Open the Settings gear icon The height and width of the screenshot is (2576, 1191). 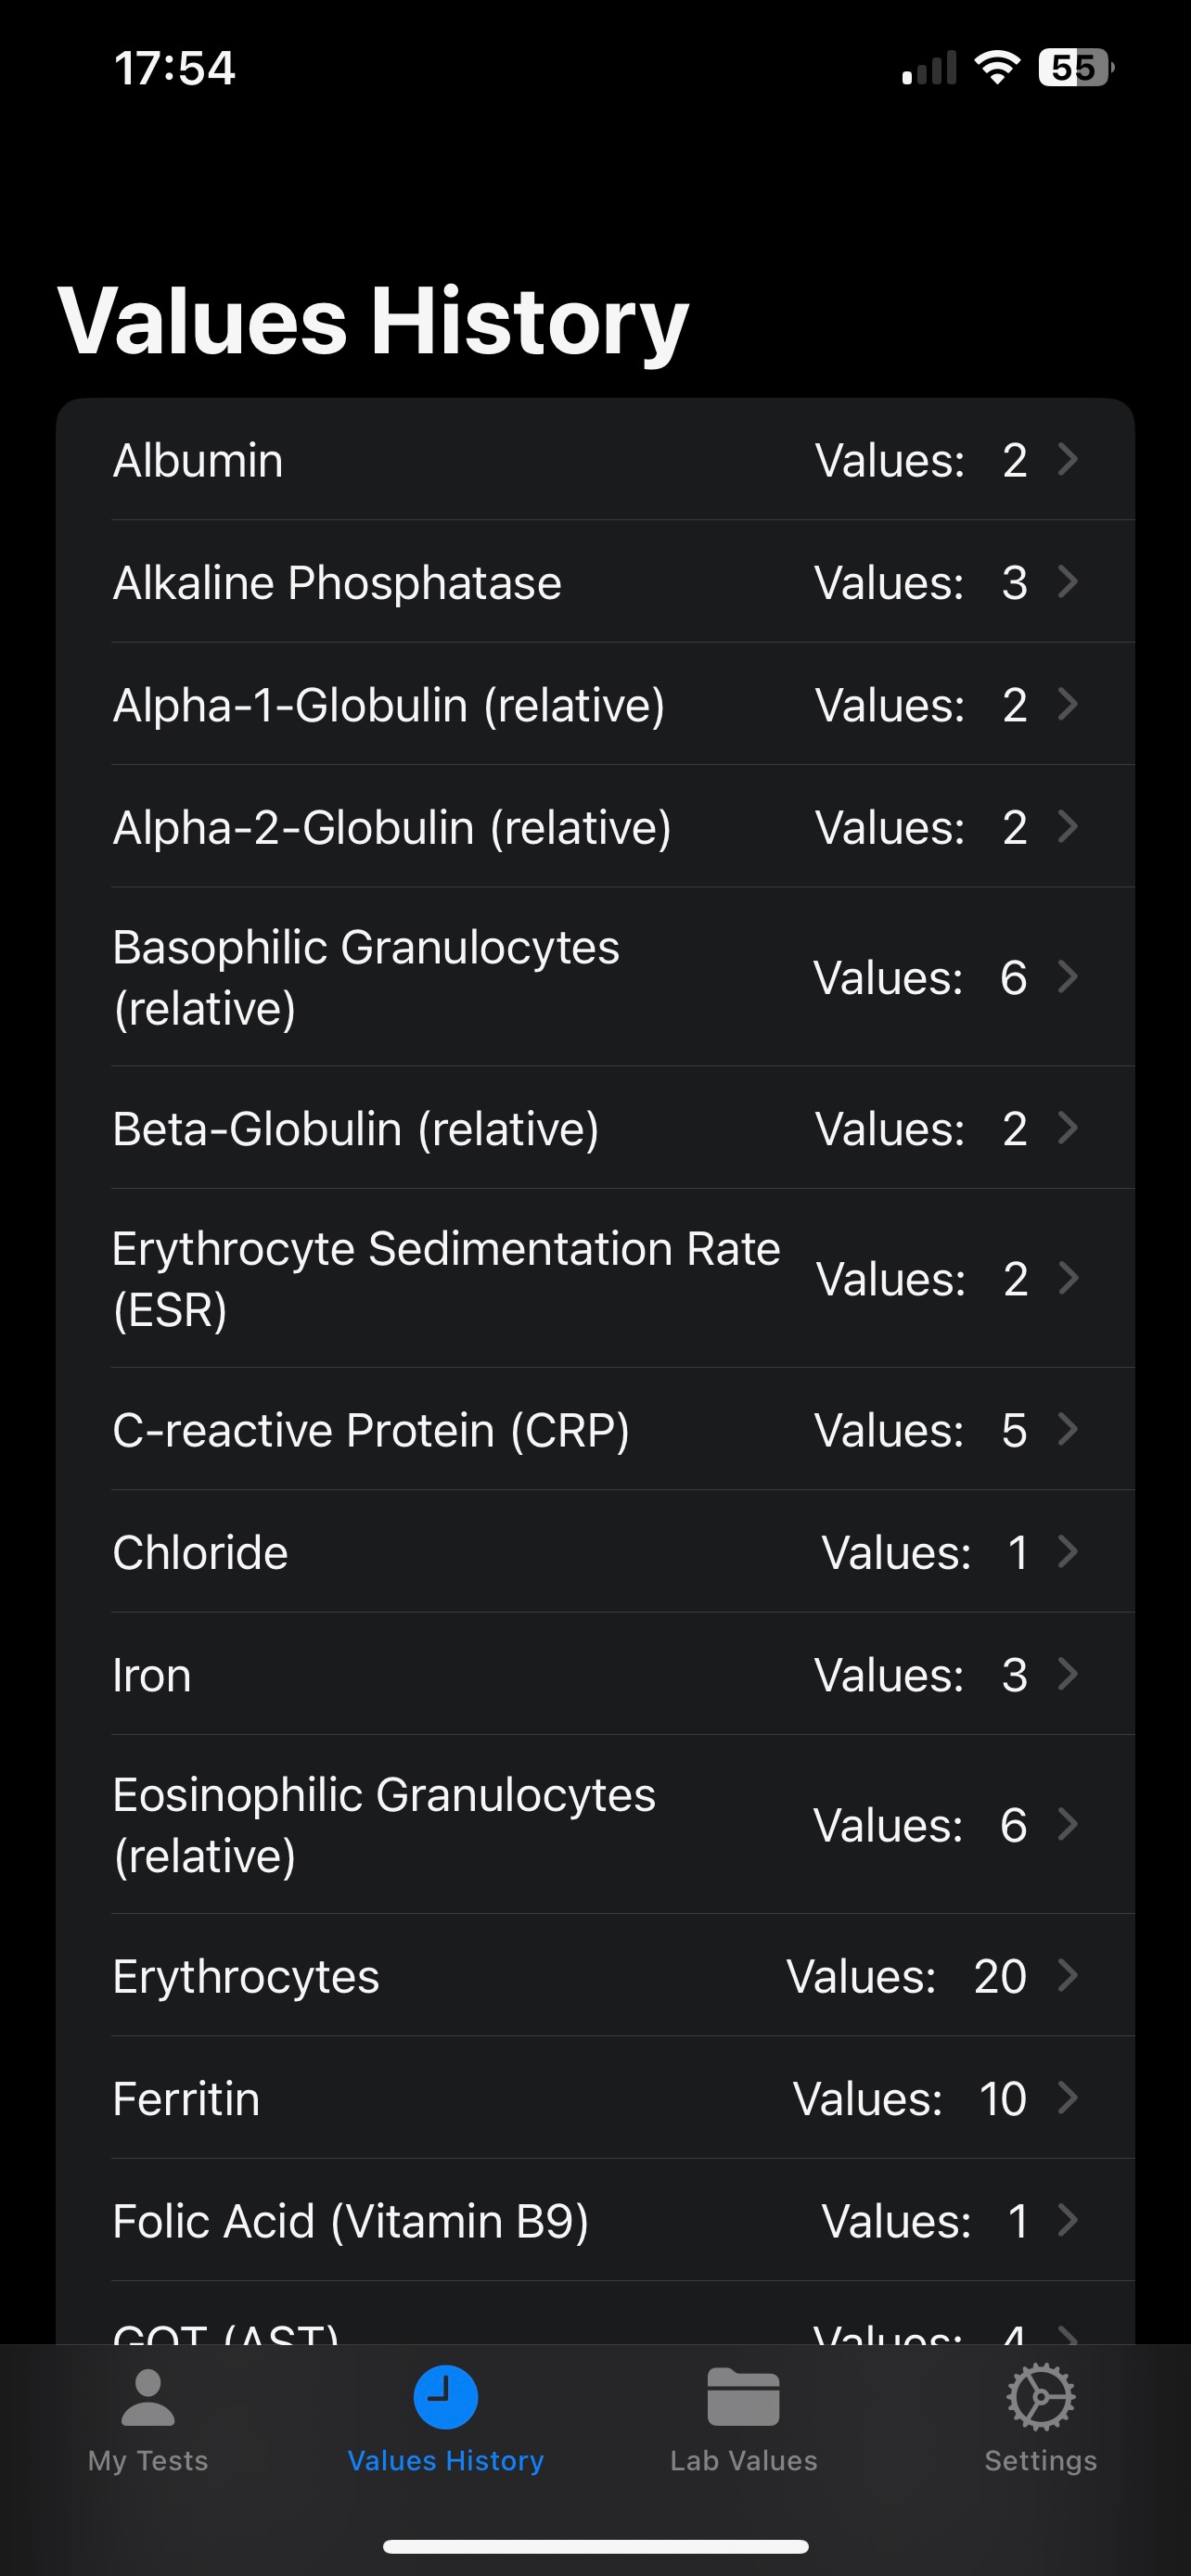(x=1041, y=2397)
